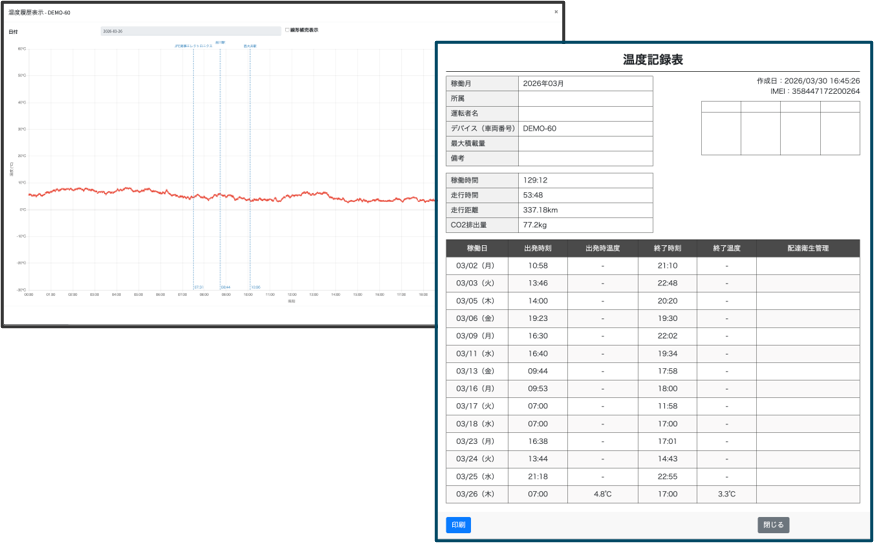
Task: Click the 終了時刻 column header
Action: point(667,249)
